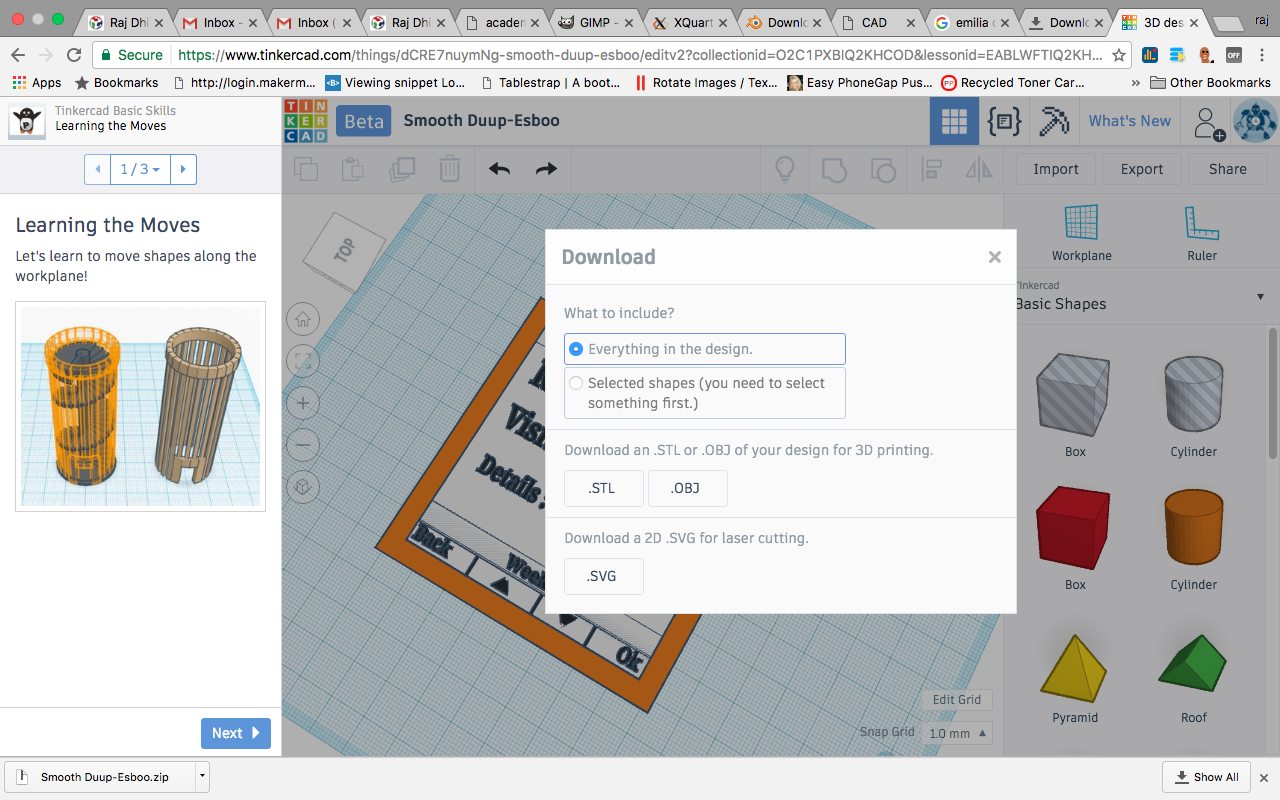Go to next lesson step arrow
Viewport: 1280px width, 800px height.
(183, 169)
